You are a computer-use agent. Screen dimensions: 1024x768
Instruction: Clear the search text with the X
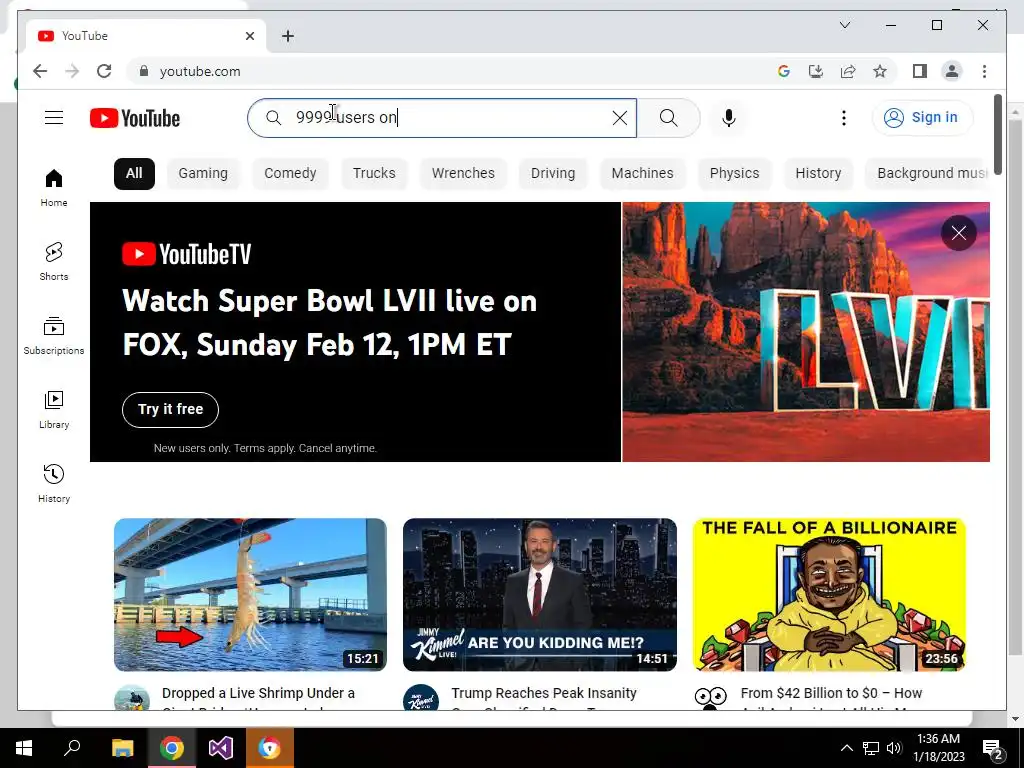point(619,118)
